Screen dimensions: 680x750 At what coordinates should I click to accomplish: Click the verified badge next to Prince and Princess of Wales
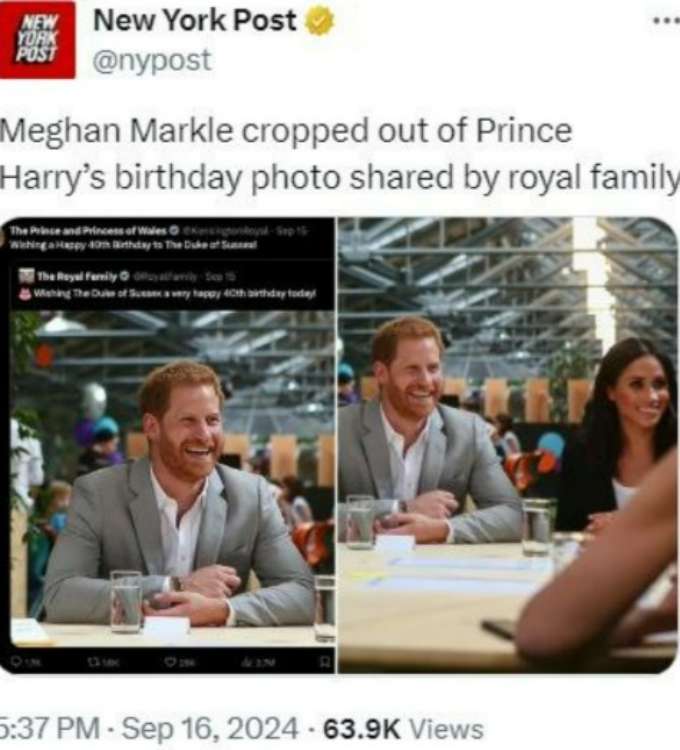click(x=175, y=232)
